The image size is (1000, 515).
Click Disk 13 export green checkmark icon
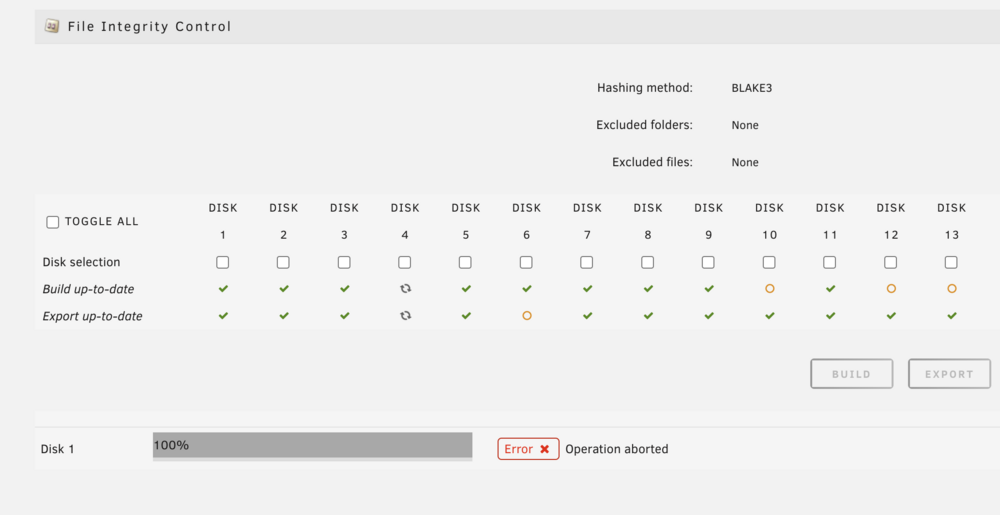coord(952,316)
